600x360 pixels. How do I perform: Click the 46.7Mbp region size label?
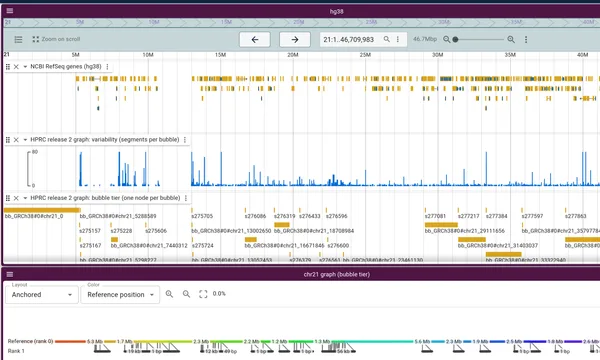[x=425, y=39]
